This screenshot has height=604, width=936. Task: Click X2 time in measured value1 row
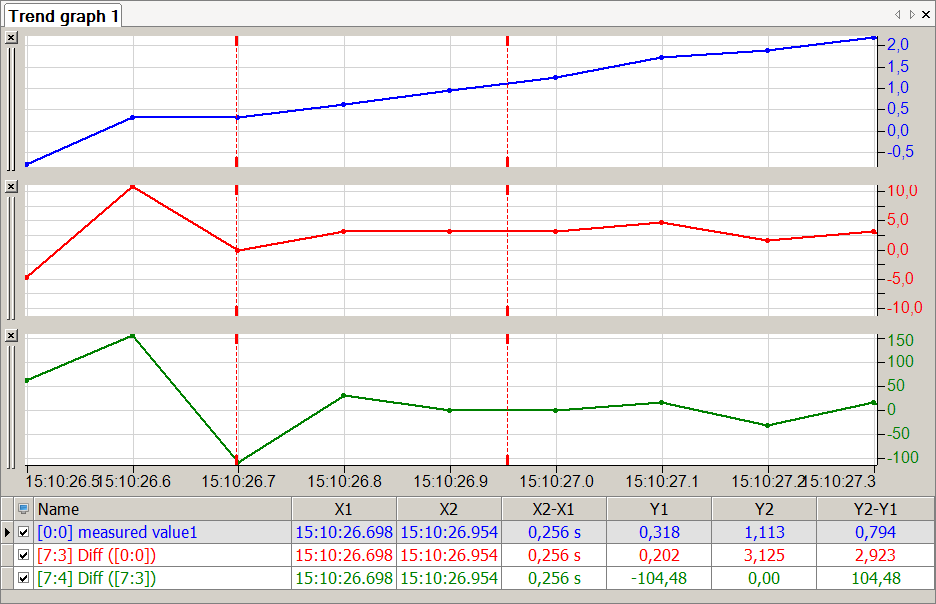tap(449, 532)
